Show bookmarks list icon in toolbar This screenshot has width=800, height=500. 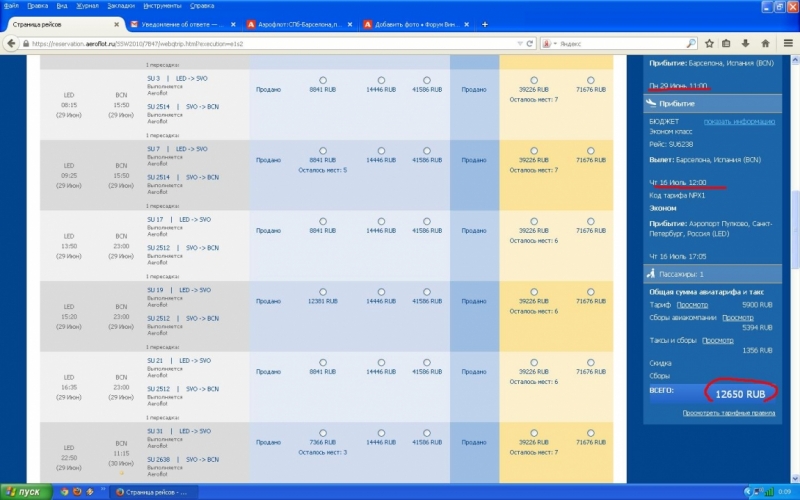pyautogui.click(x=727, y=43)
